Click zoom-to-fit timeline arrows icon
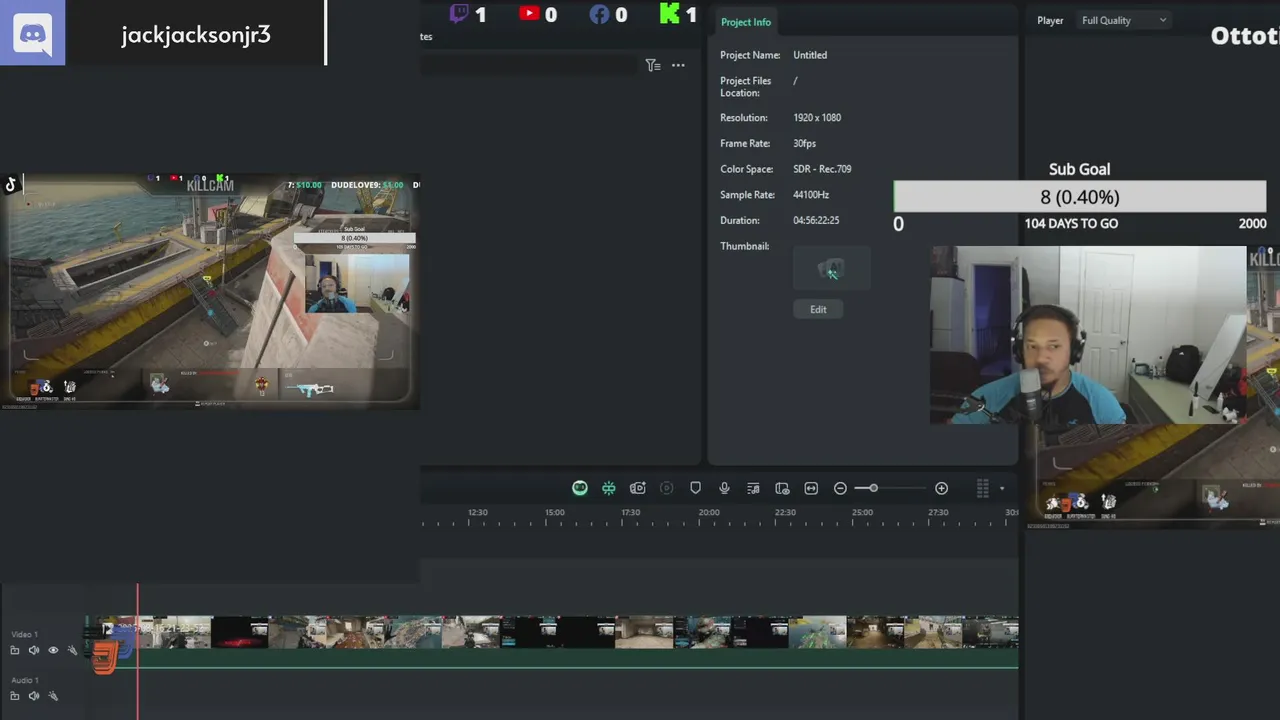1280x720 pixels. click(x=811, y=488)
